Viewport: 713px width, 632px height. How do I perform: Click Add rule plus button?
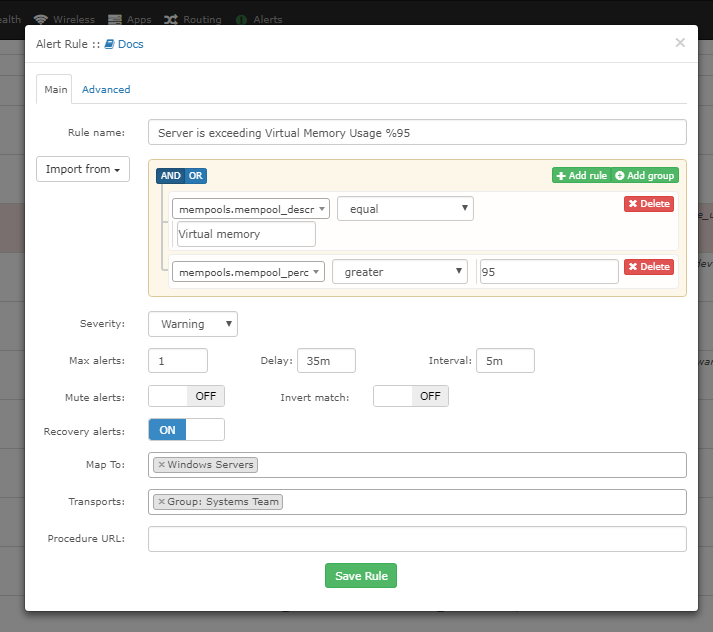click(x=581, y=176)
